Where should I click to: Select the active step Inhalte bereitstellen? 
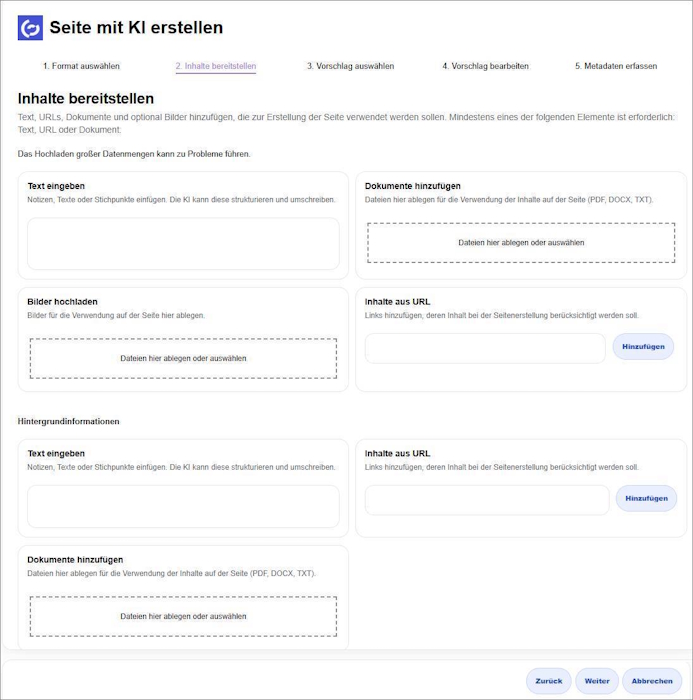tap(215, 66)
